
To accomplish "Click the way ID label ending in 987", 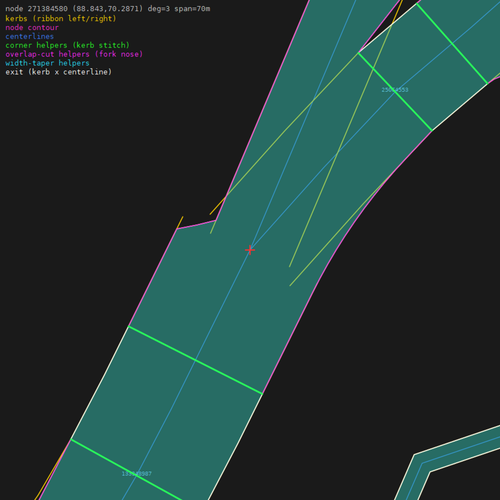I will [137, 474].
